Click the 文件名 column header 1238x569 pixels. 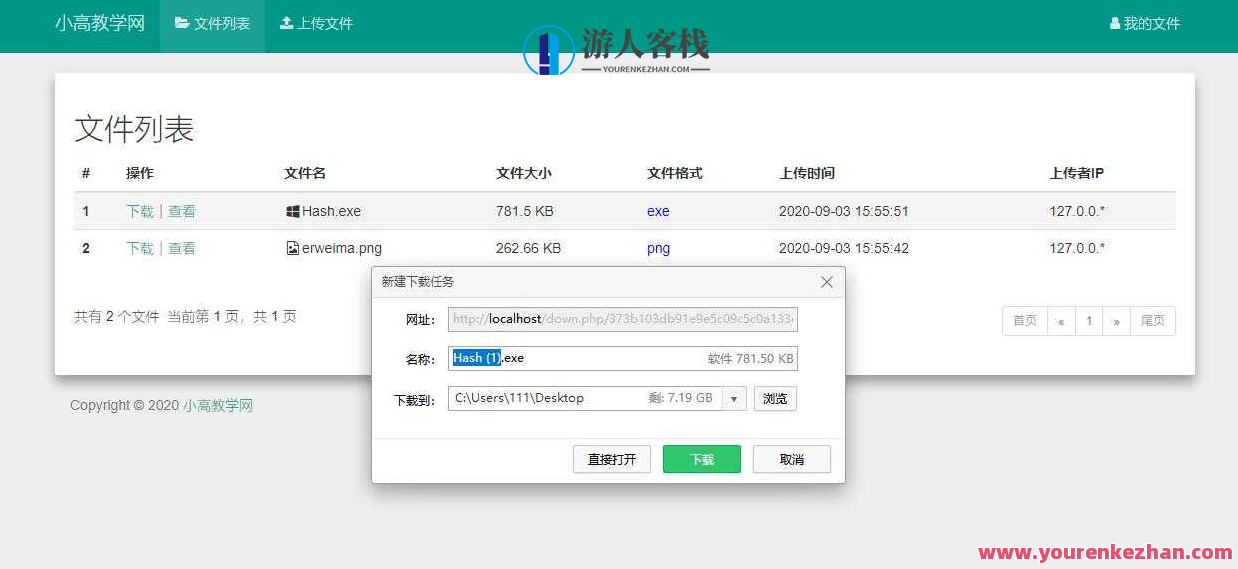pos(305,173)
